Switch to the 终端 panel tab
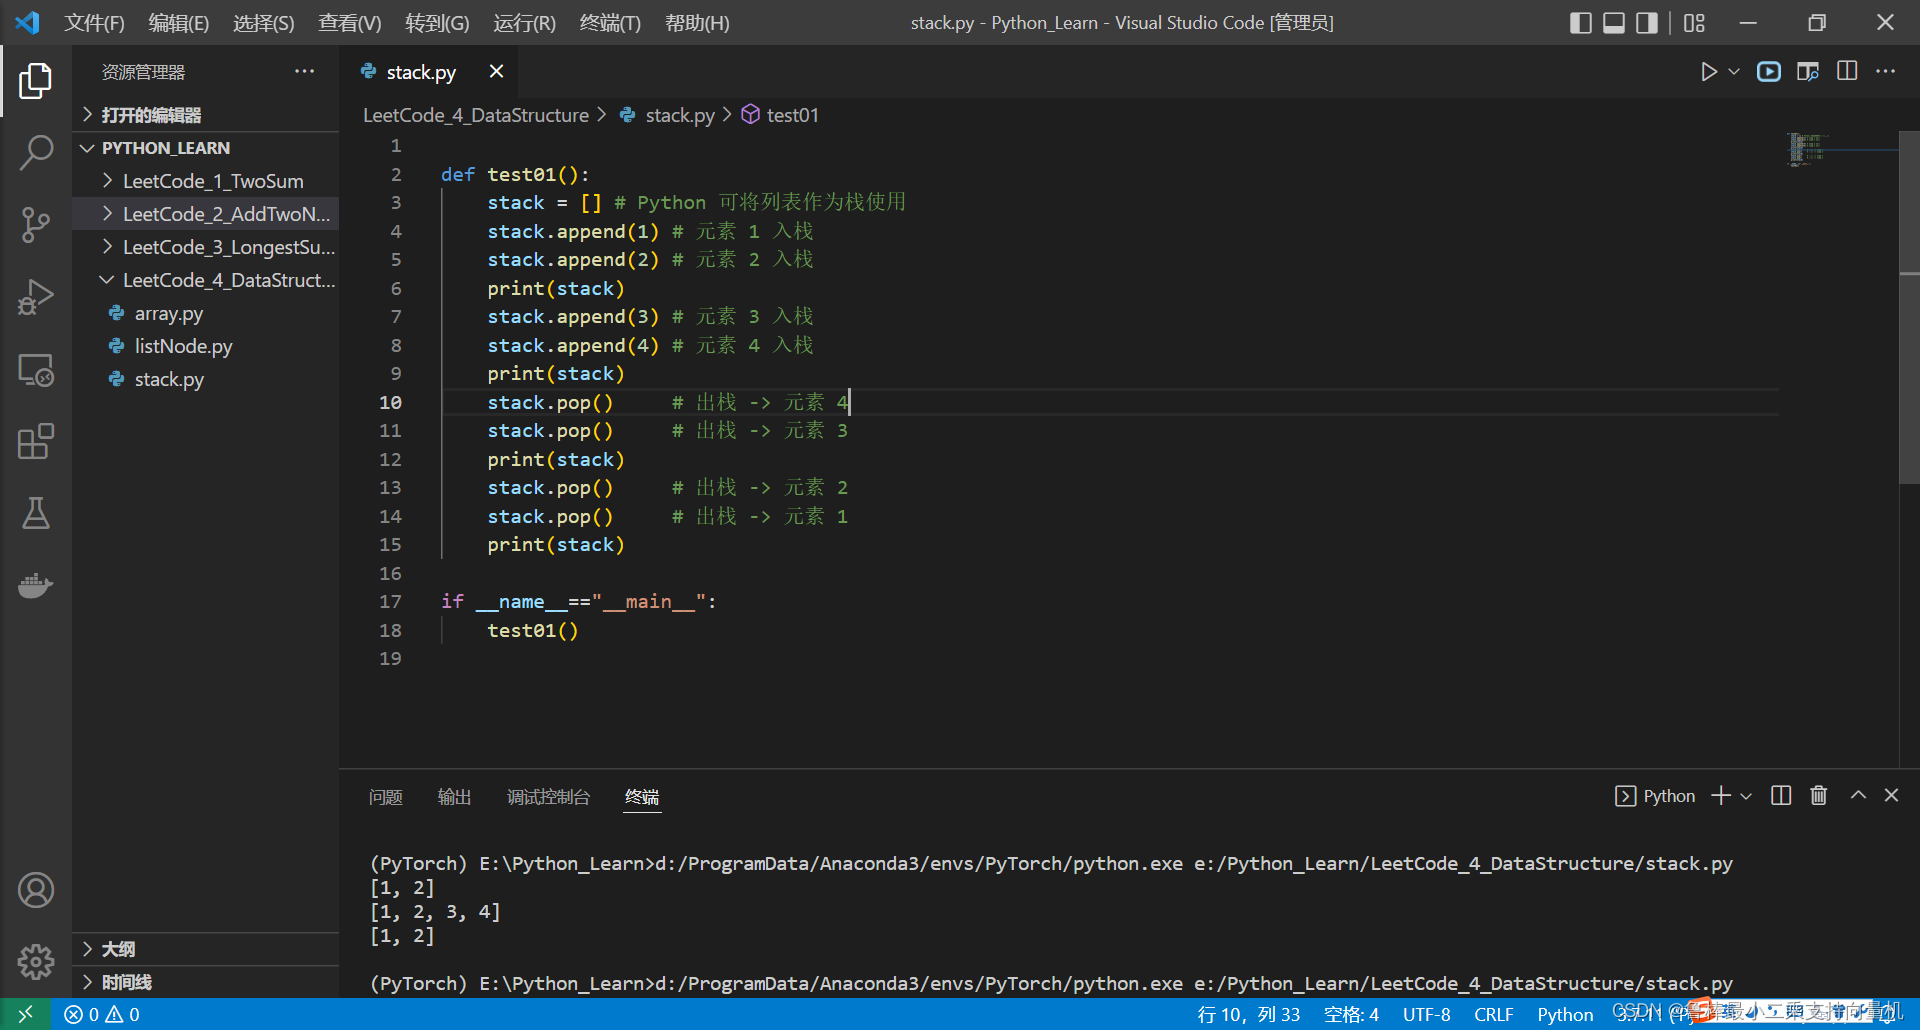Viewport: 1920px width, 1030px height. click(x=642, y=797)
